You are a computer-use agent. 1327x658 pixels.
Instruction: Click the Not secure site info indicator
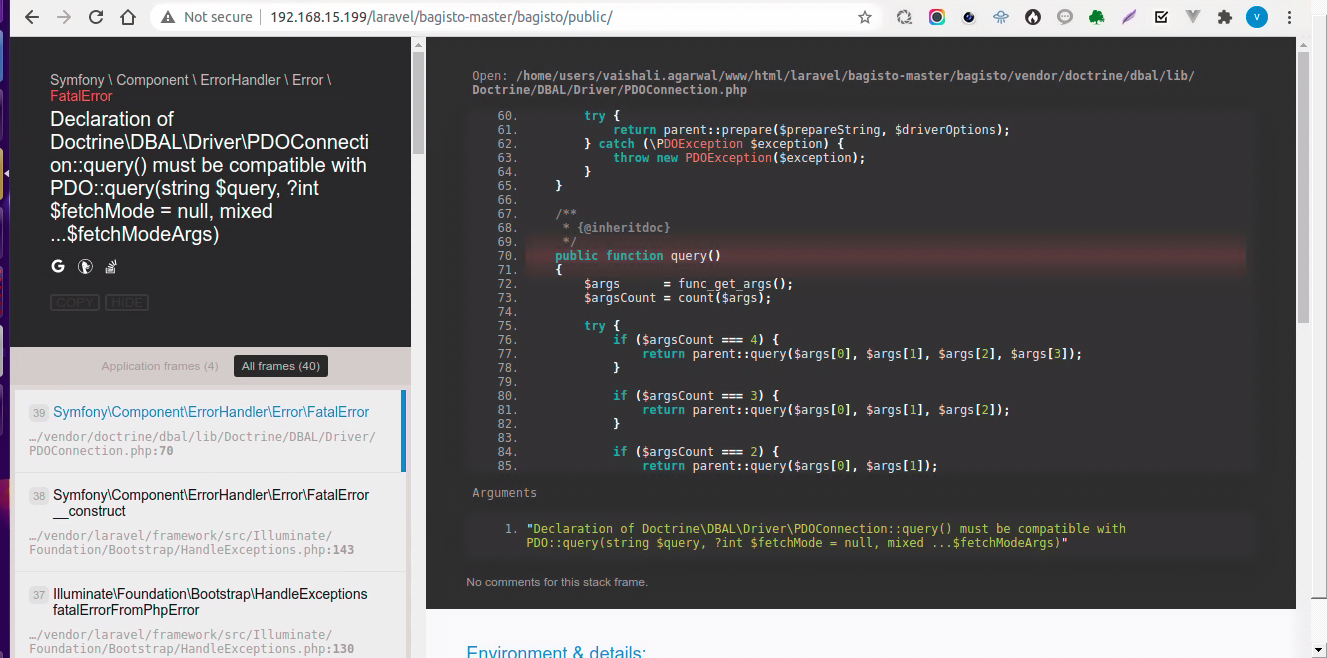coord(206,17)
